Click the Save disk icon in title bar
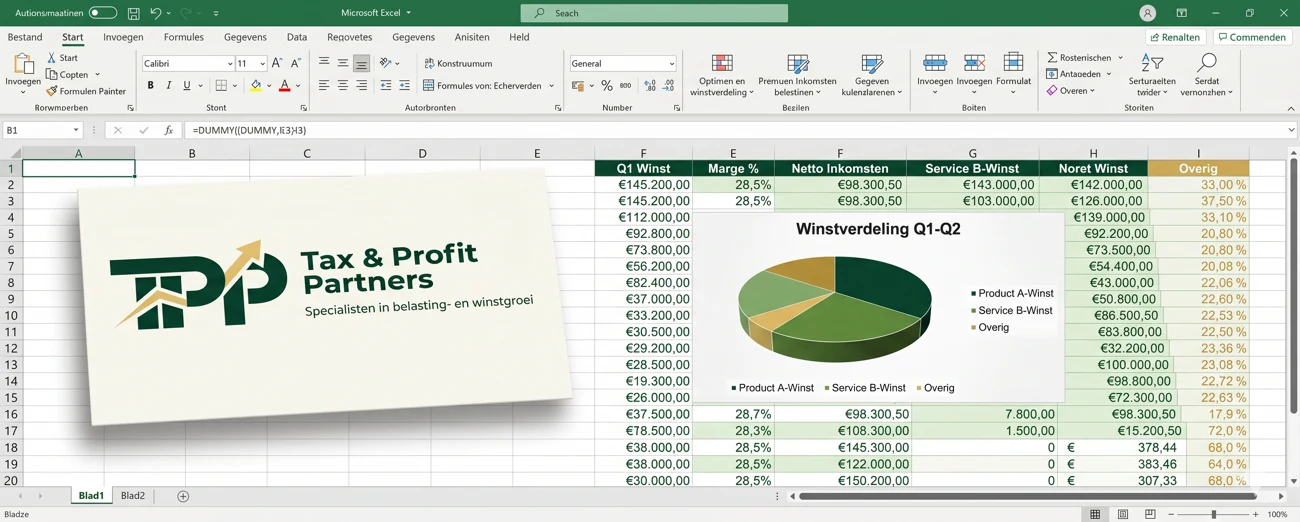Screen dimensions: 1300x522 [x=133, y=13]
